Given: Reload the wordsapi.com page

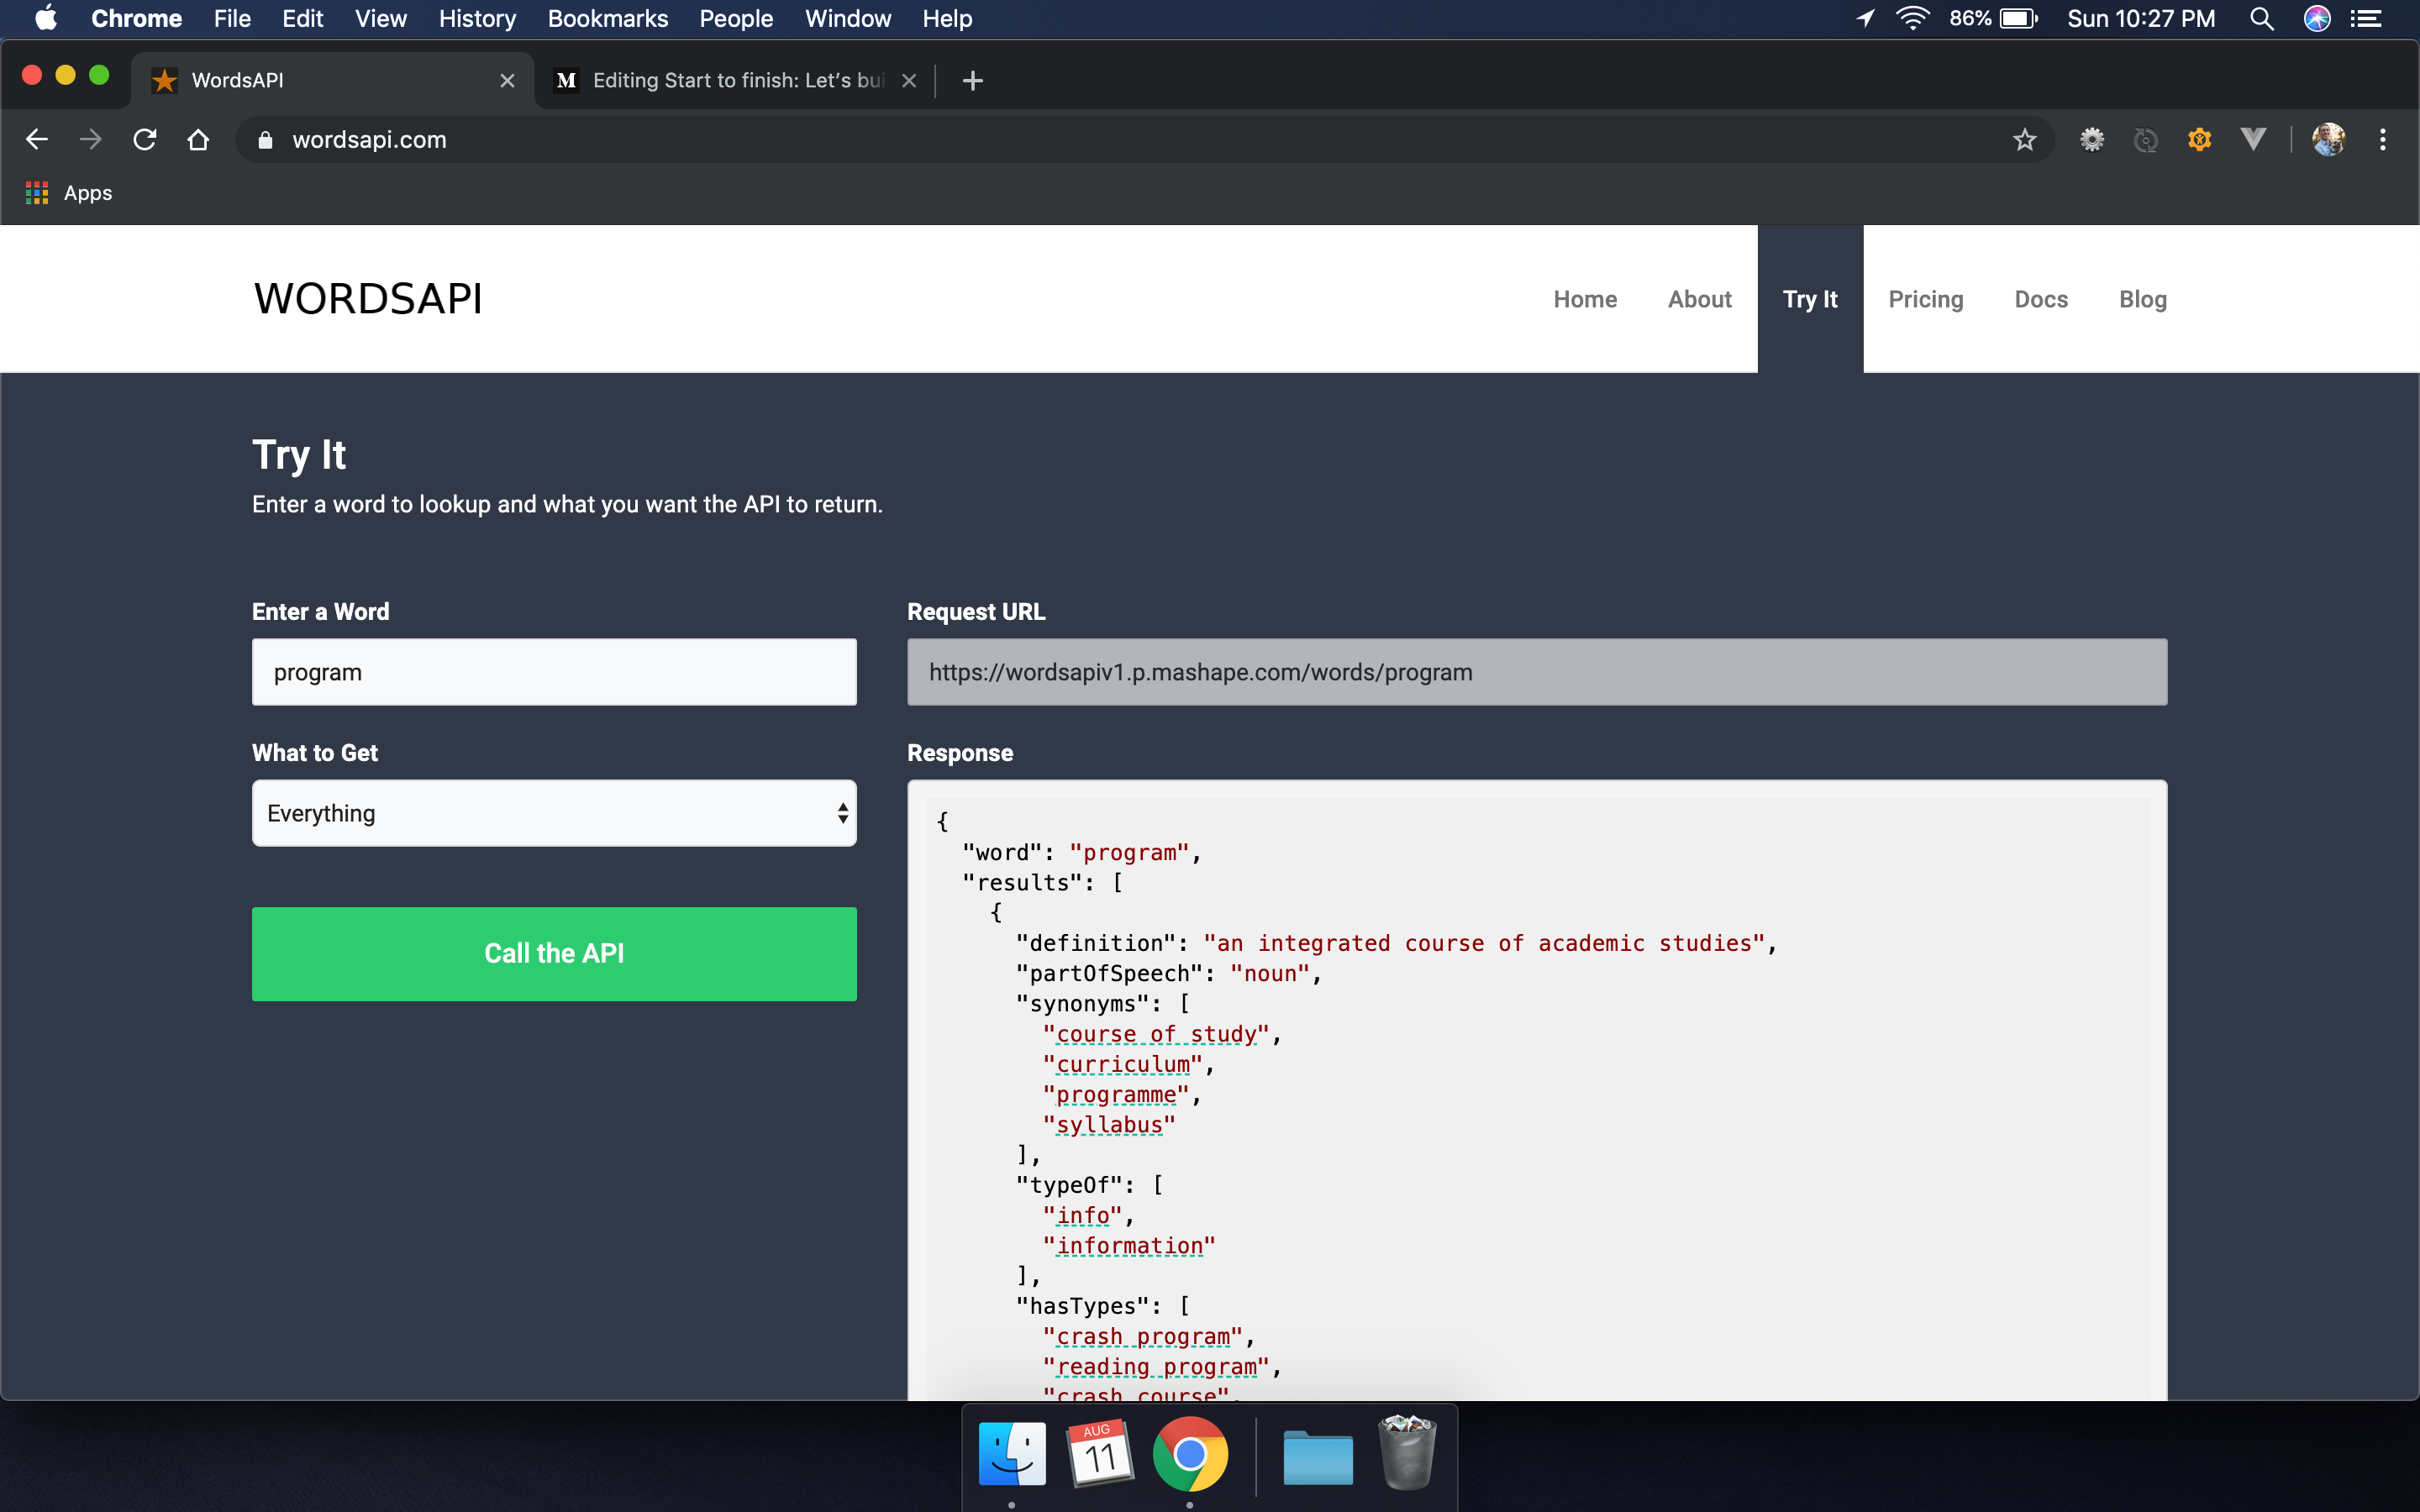Looking at the screenshot, I should click(145, 139).
